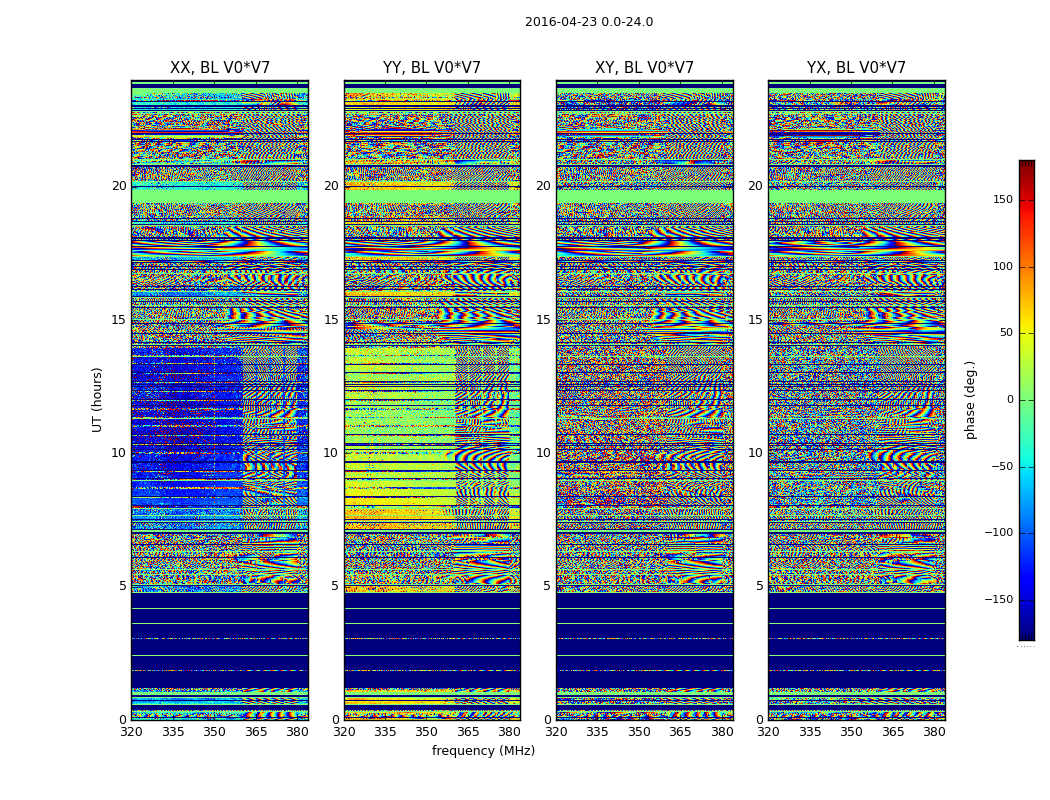Click y-axis tick "10" of the YX panel
Screen dimensions: 1050x800
(756, 453)
